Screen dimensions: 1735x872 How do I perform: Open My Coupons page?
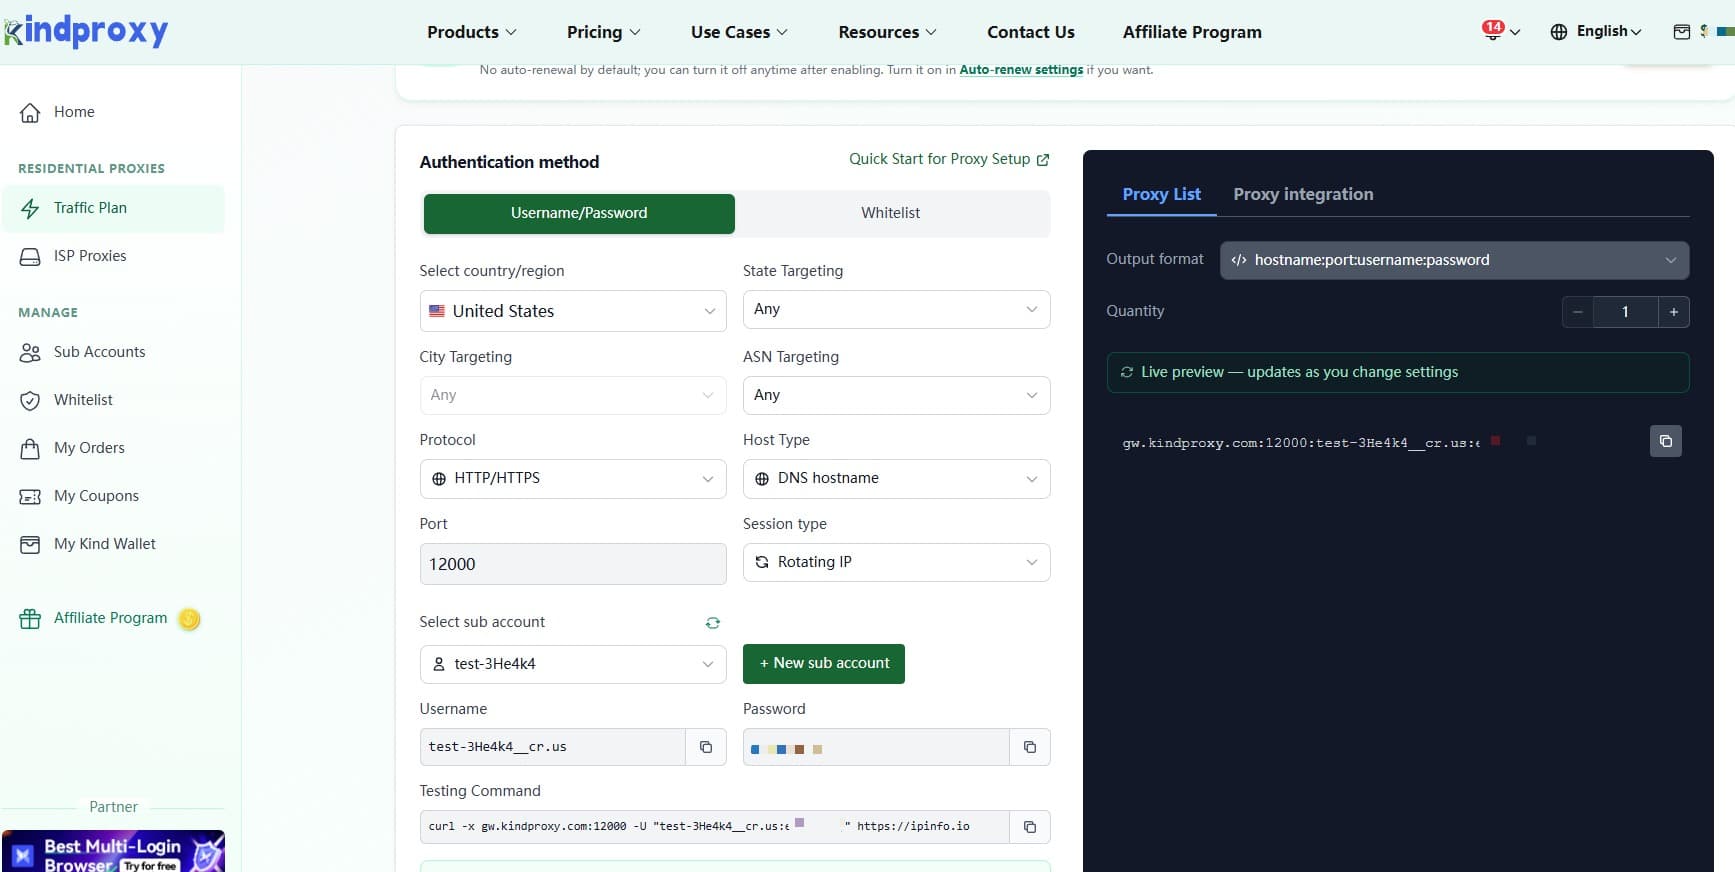coord(113,496)
